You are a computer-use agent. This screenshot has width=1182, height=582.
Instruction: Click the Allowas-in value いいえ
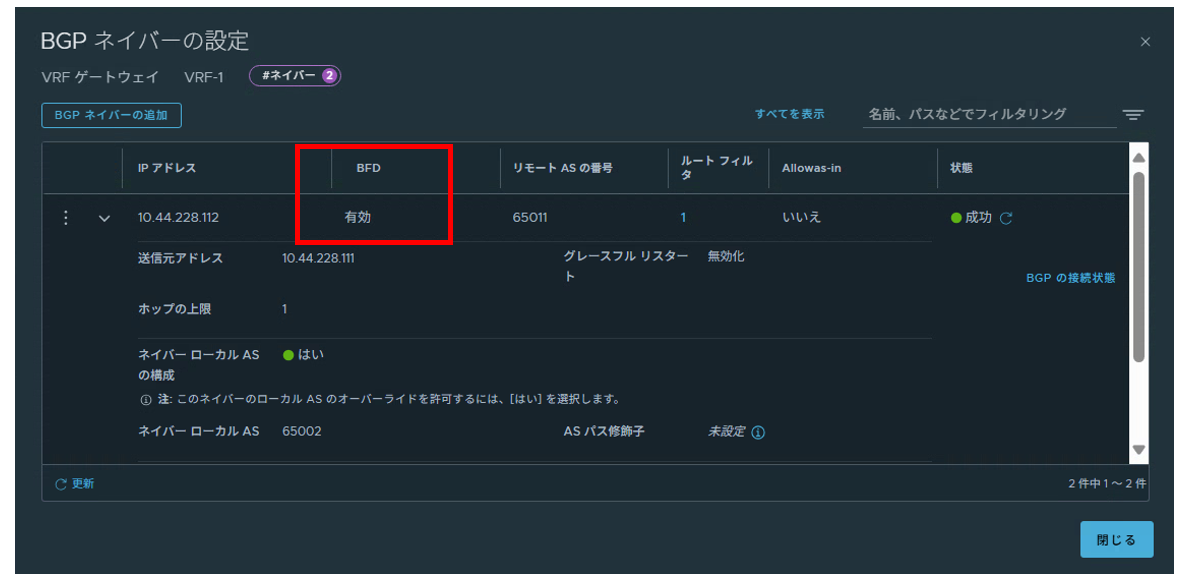point(801,218)
